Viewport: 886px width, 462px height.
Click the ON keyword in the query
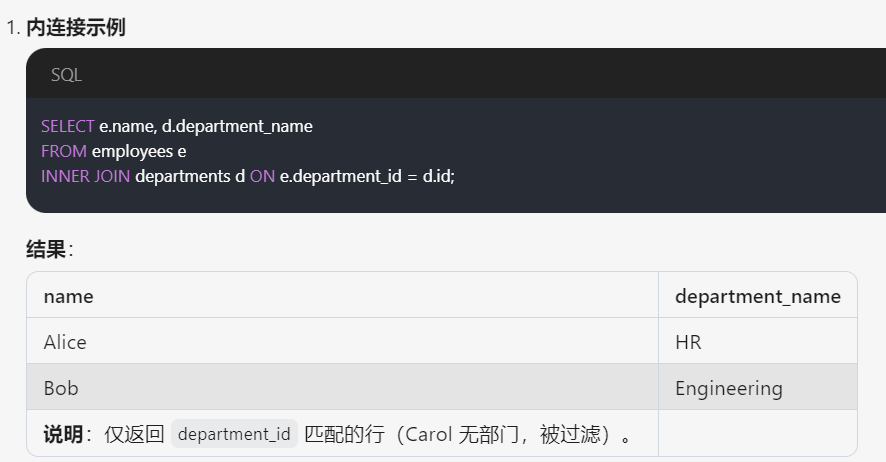click(x=262, y=176)
